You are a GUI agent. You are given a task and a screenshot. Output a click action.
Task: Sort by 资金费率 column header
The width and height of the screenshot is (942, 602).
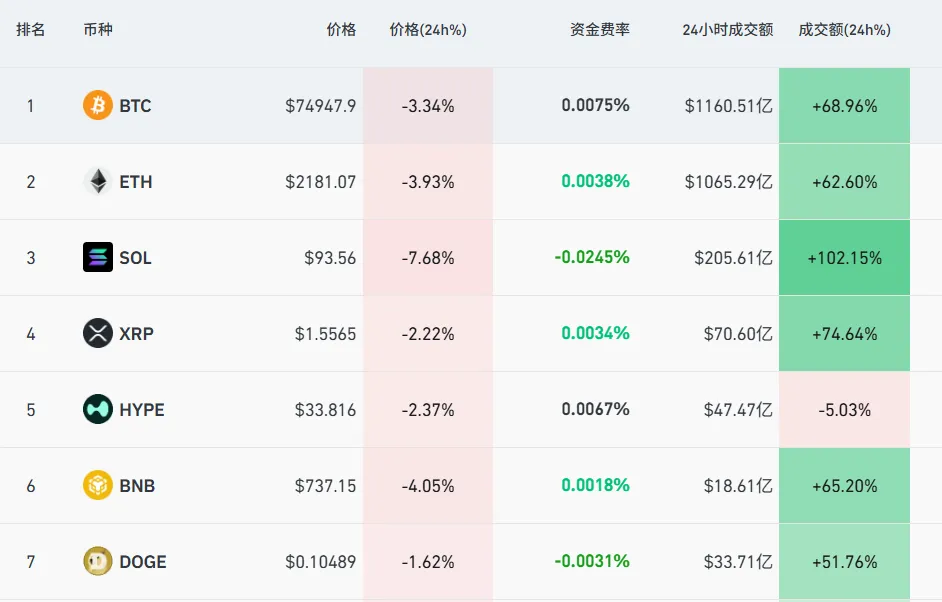click(x=600, y=30)
